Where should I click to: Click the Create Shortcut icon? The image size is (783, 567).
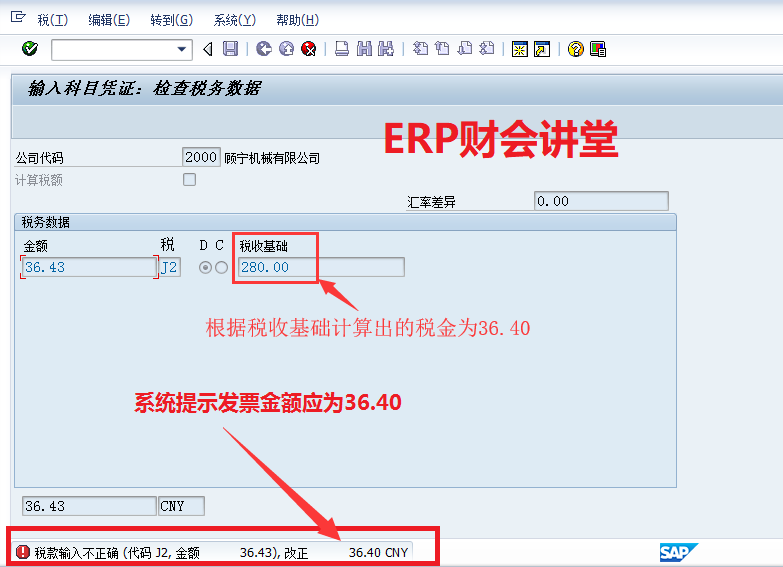pyautogui.click(x=542, y=49)
